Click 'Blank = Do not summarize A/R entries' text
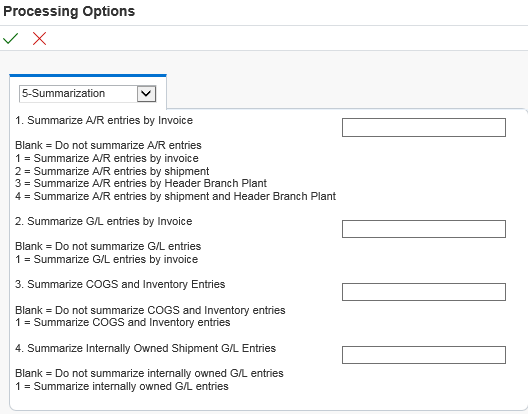 point(108,145)
